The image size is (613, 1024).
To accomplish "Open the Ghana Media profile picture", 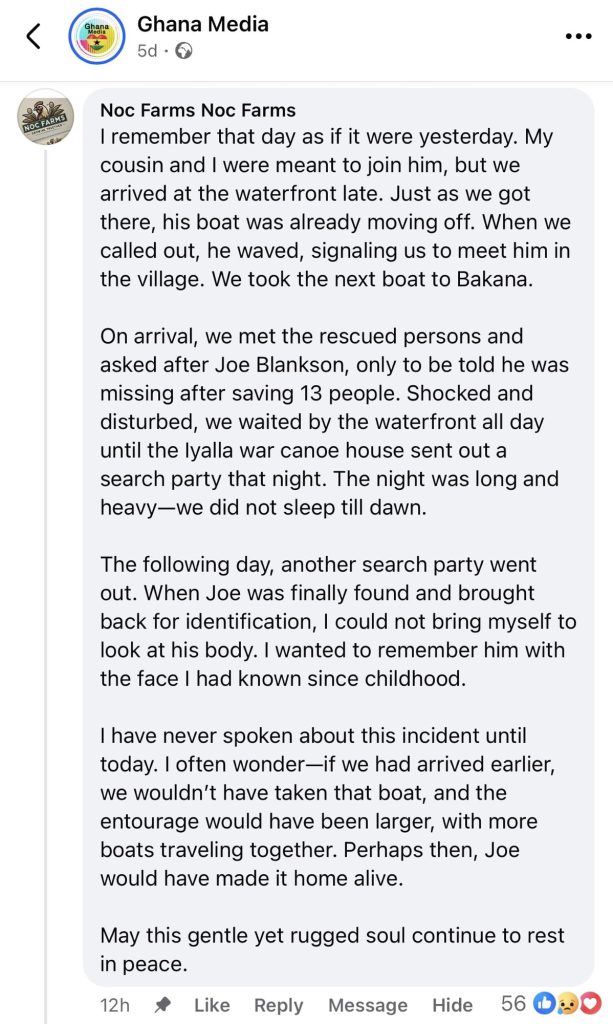I will (x=96, y=37).
